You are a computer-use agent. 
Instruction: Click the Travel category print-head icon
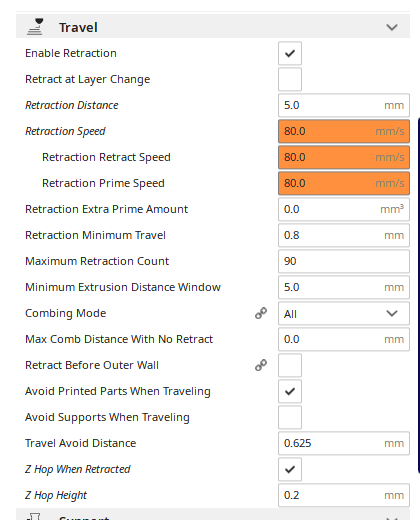click(35, 27)
